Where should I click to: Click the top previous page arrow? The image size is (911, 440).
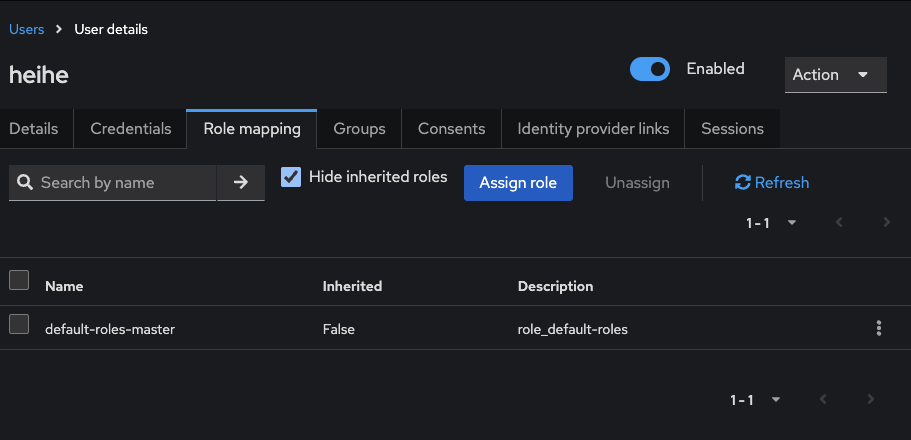point(839,222)
